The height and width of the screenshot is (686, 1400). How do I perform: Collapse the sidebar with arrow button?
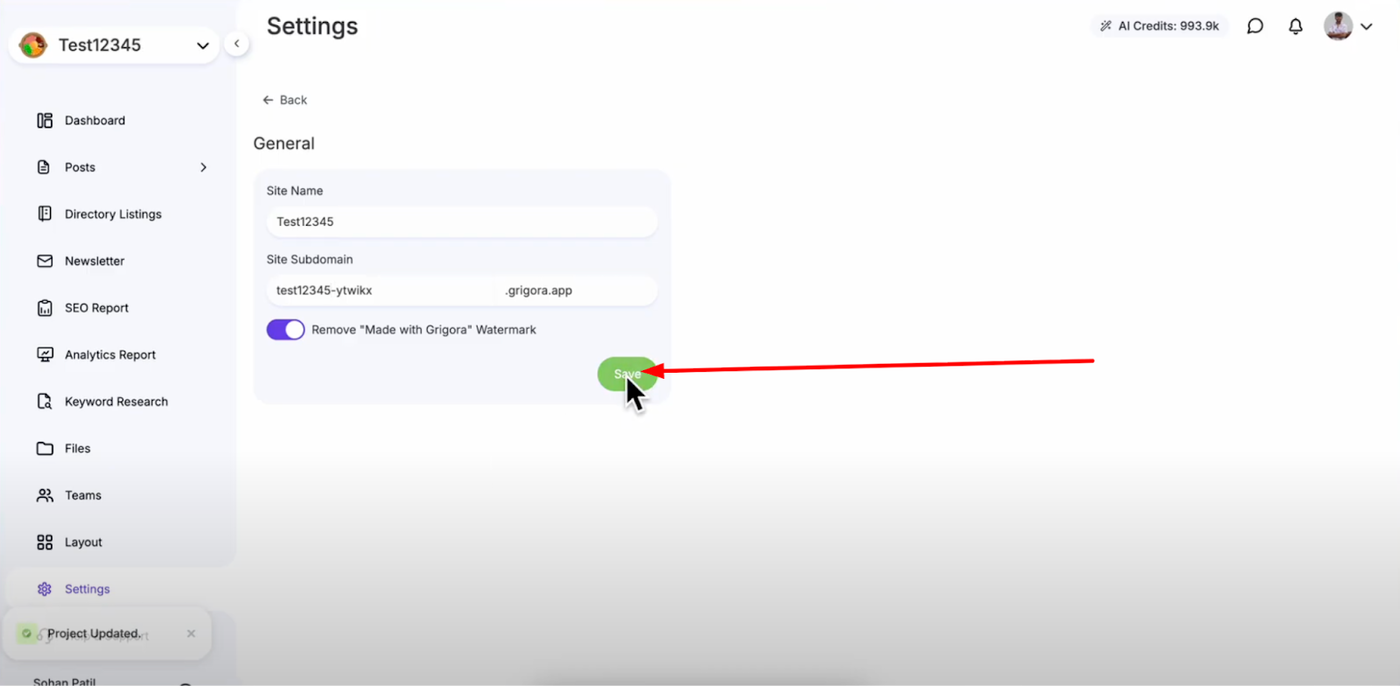(236, 43)
